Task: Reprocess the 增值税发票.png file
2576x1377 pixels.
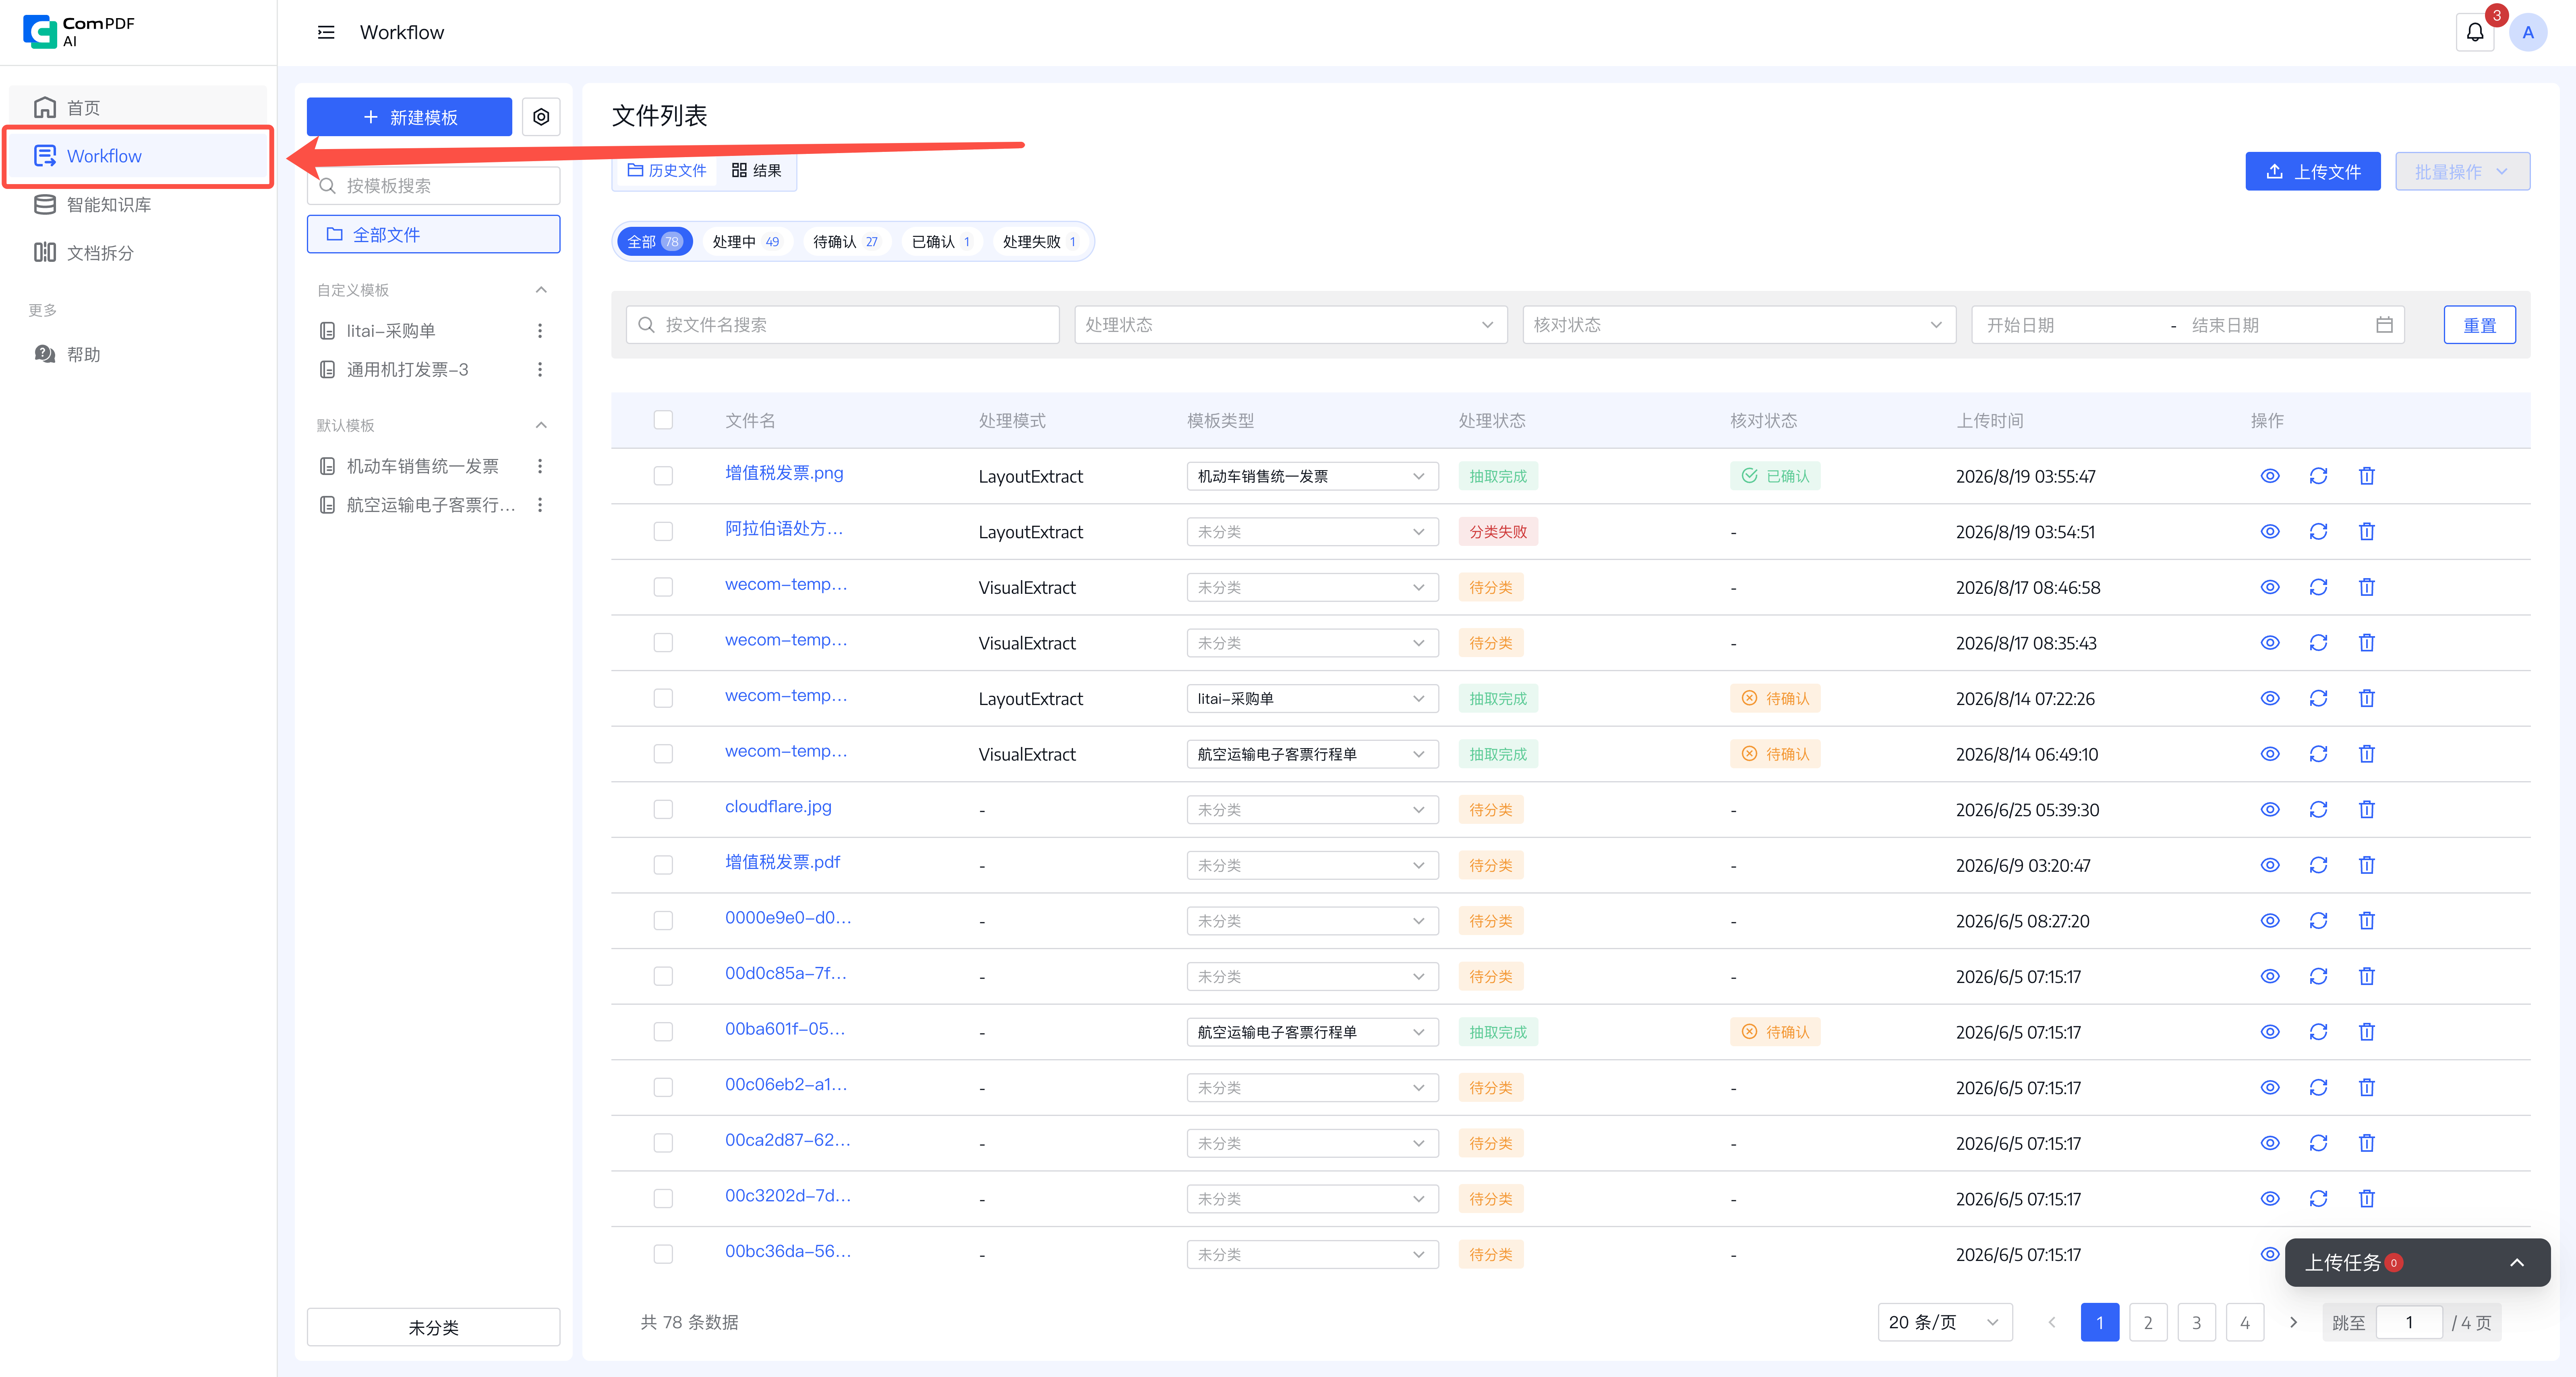Action: pyautogui.click(x=2318, y=476)
